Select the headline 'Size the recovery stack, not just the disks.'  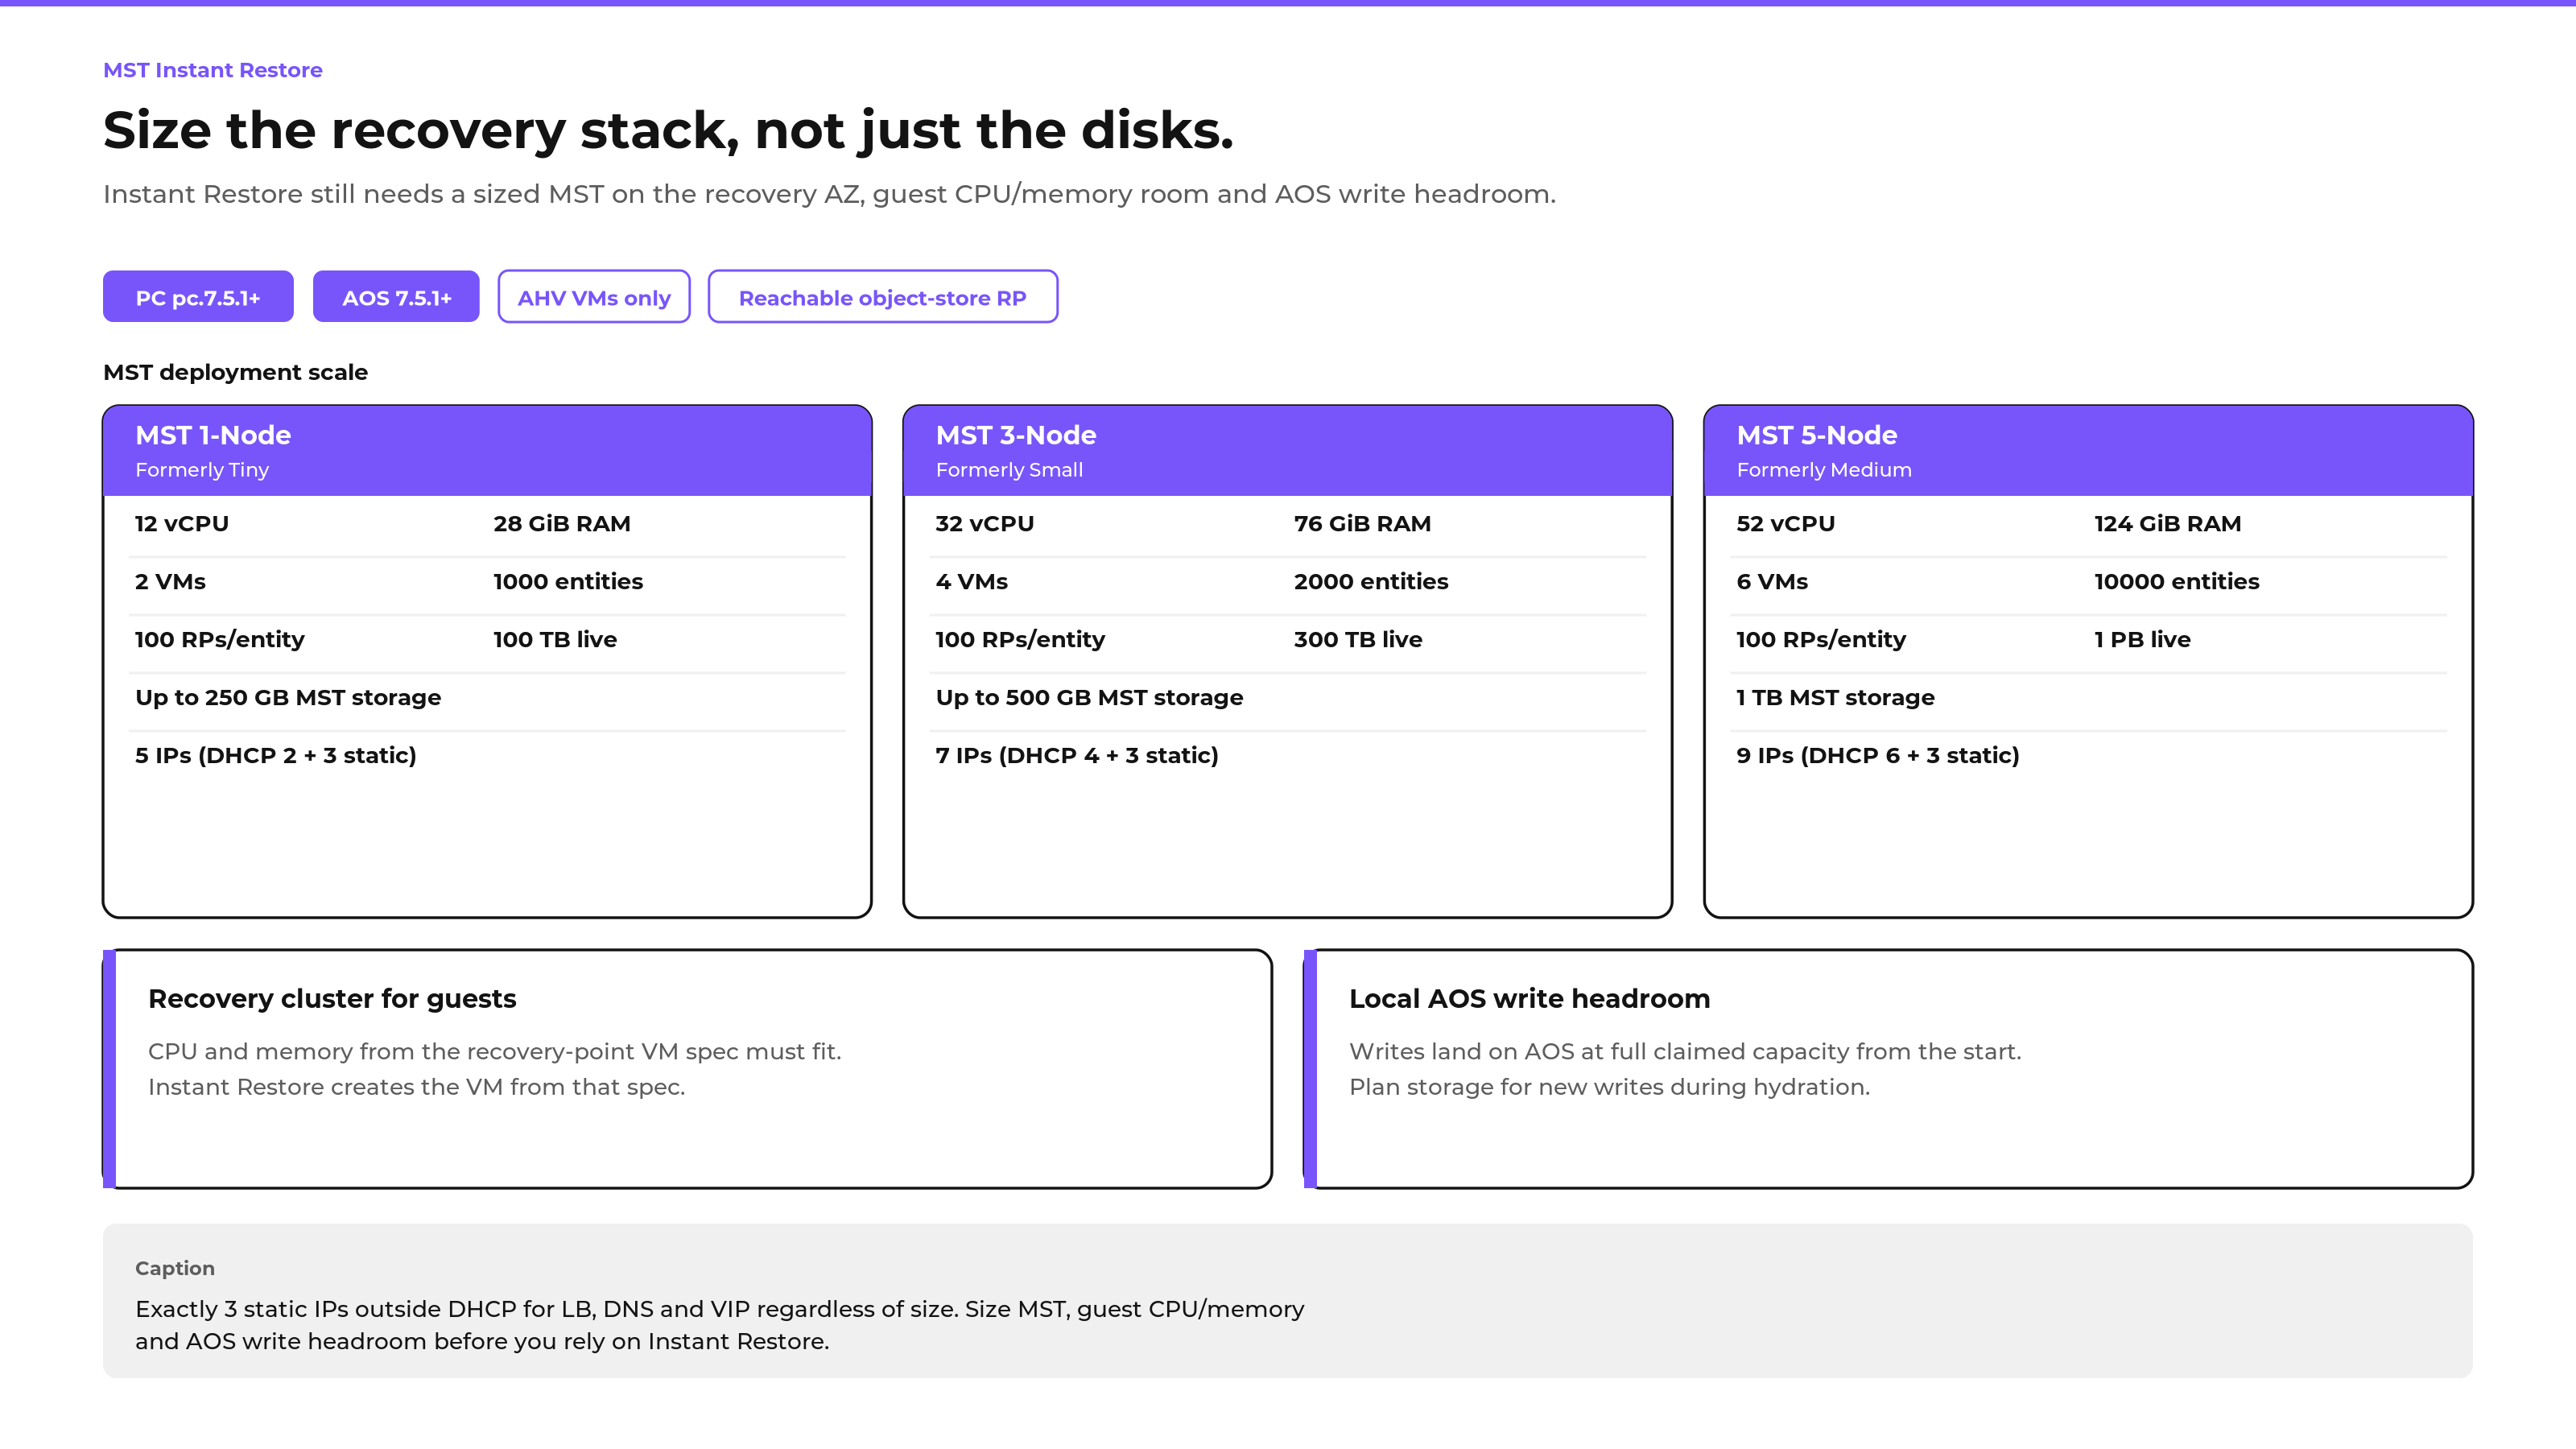(668, 130)
